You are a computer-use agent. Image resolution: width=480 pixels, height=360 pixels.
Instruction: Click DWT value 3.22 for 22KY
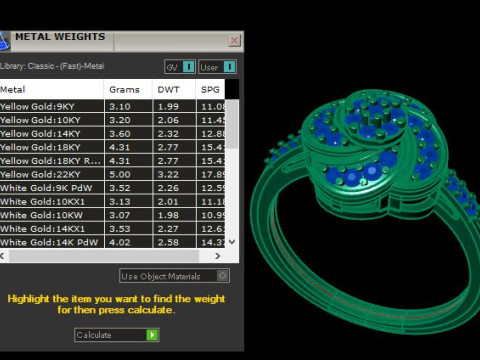(x=168, y=174)
